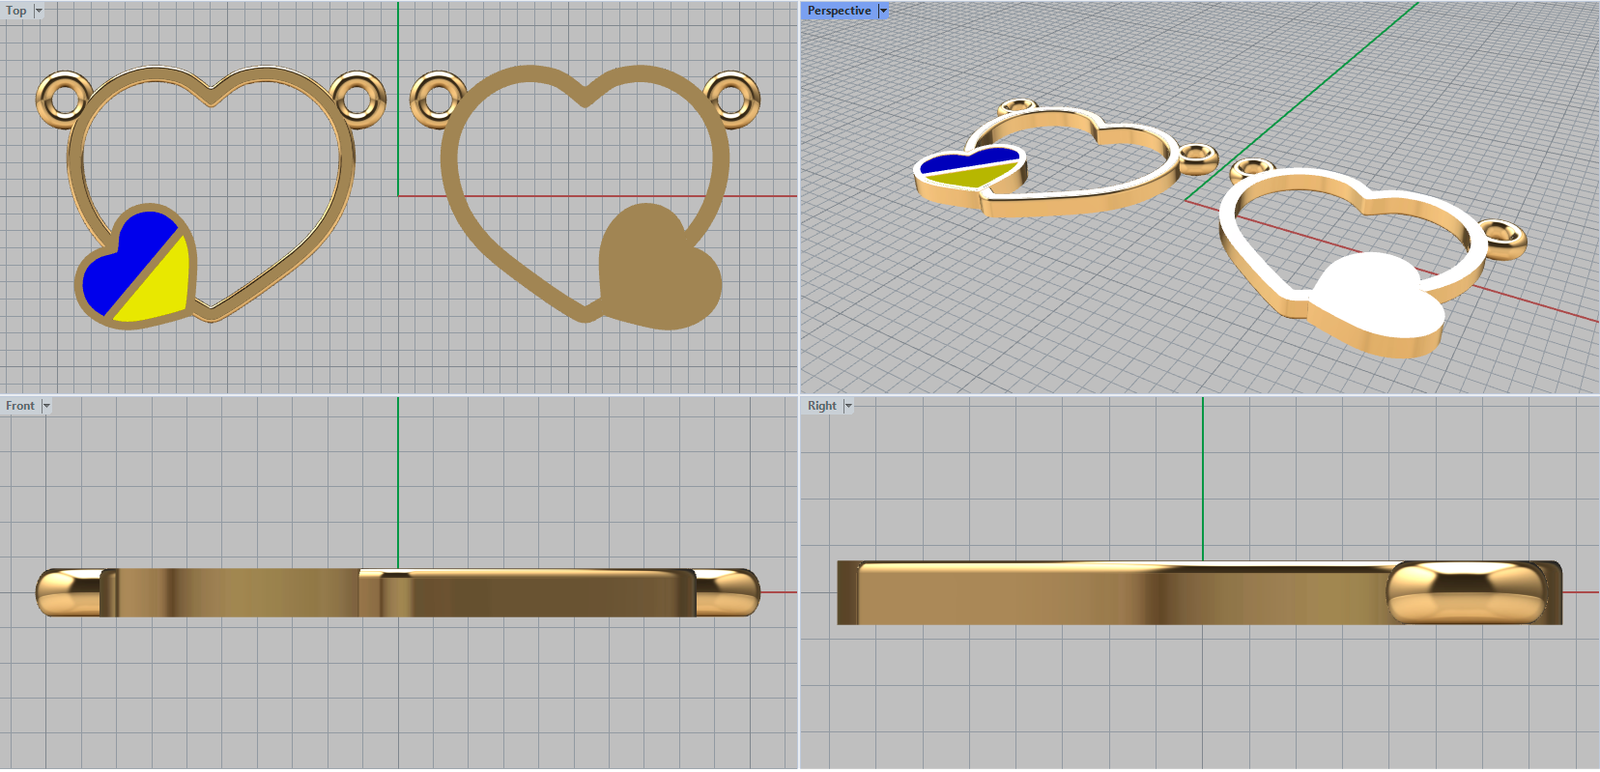Expand the Front viewport dropdown arrow
Screen dimensions: 1600x772
coord(46,406)
